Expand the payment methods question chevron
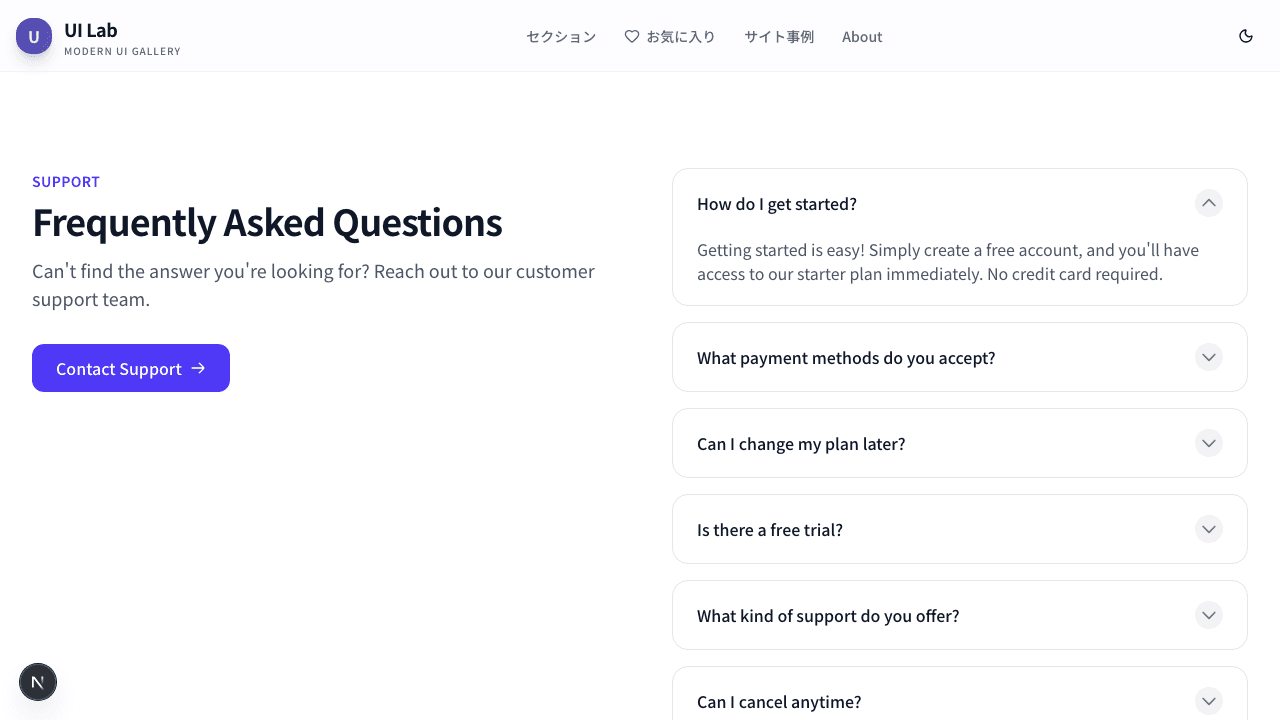The width and height of the screenshot is (1280, 720). click(1209, 357)
